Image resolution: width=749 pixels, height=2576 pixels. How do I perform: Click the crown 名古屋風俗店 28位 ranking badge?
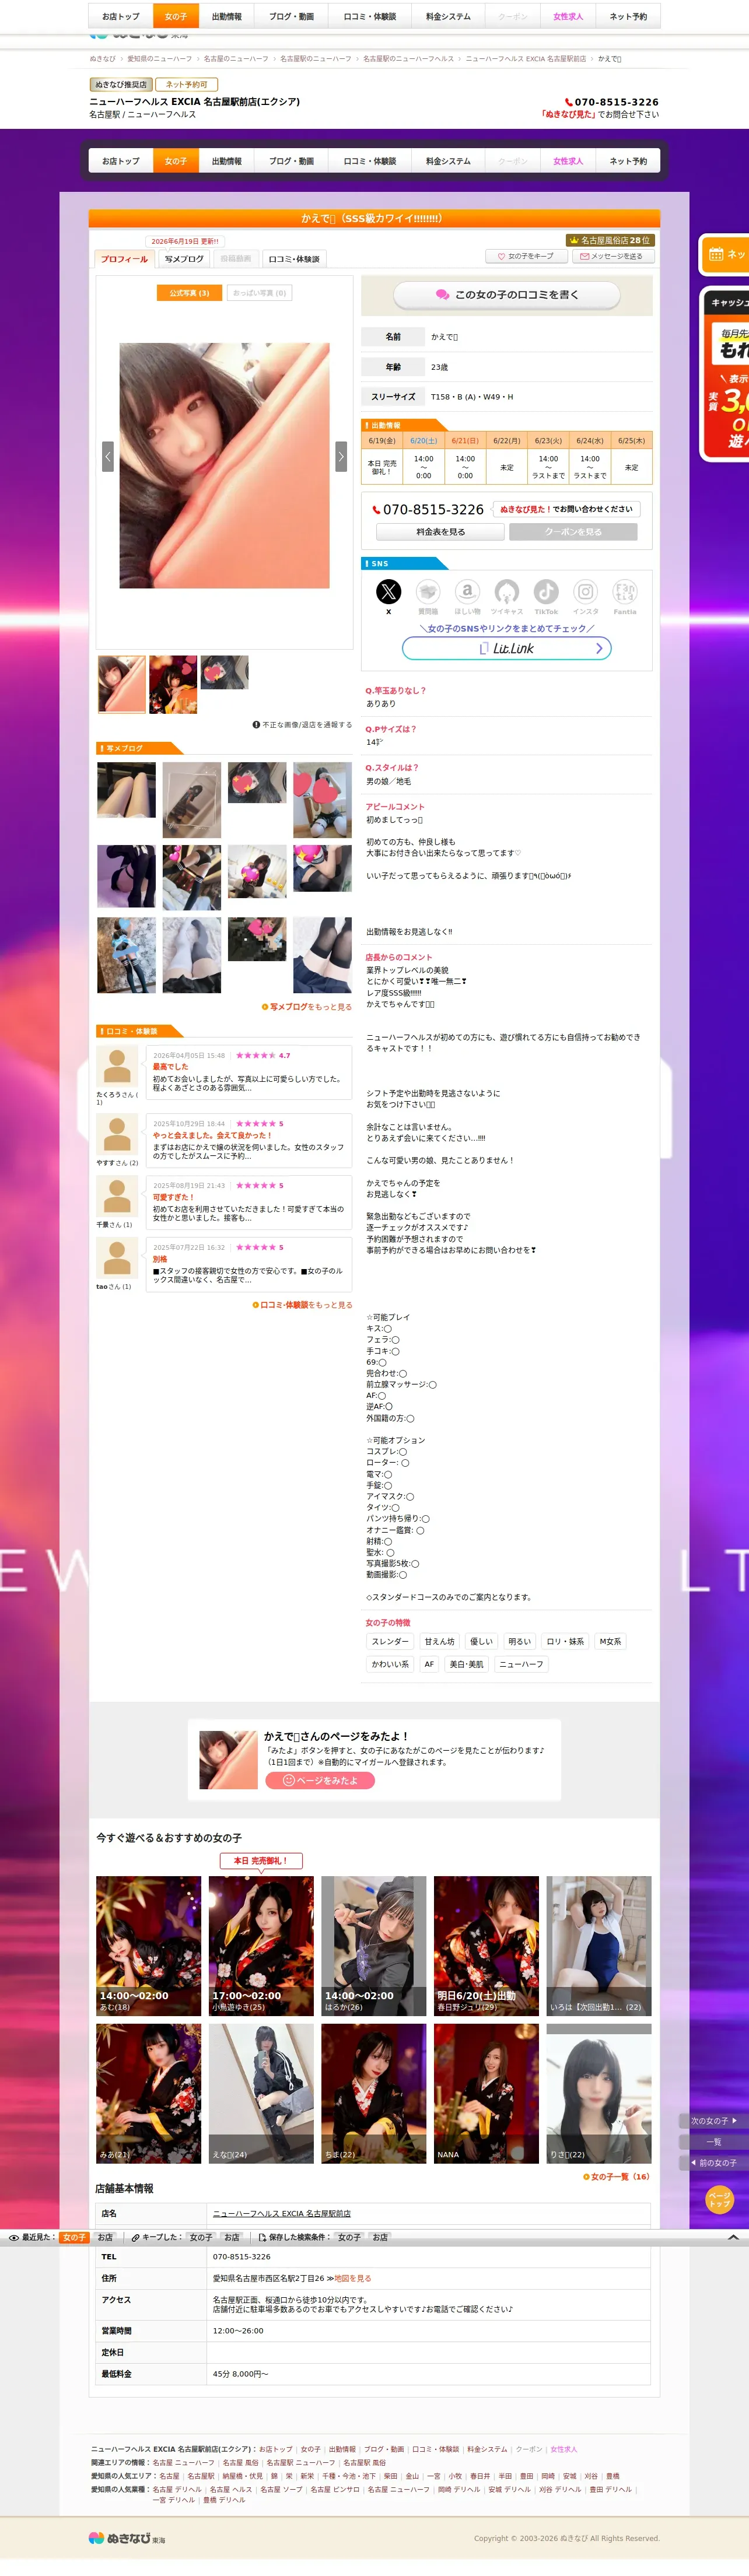(609, 240)
